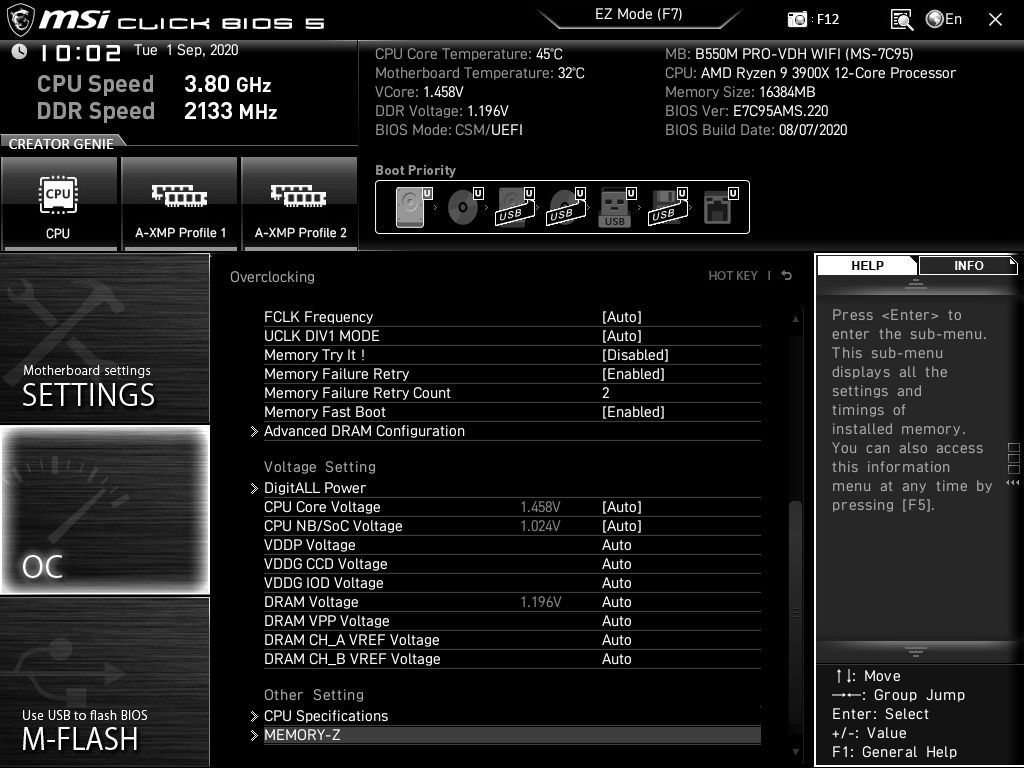Take a screenshot with the F12 camera icon
Image resolution: width=1024 pixels, height=768 pixels.
click(x=797, y=20)
